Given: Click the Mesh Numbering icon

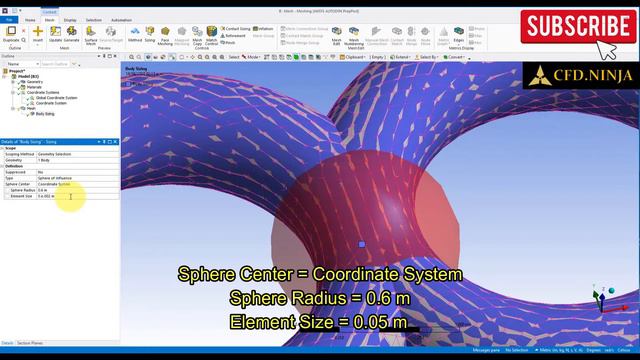Looking at the screenshot, I should 354,31.
